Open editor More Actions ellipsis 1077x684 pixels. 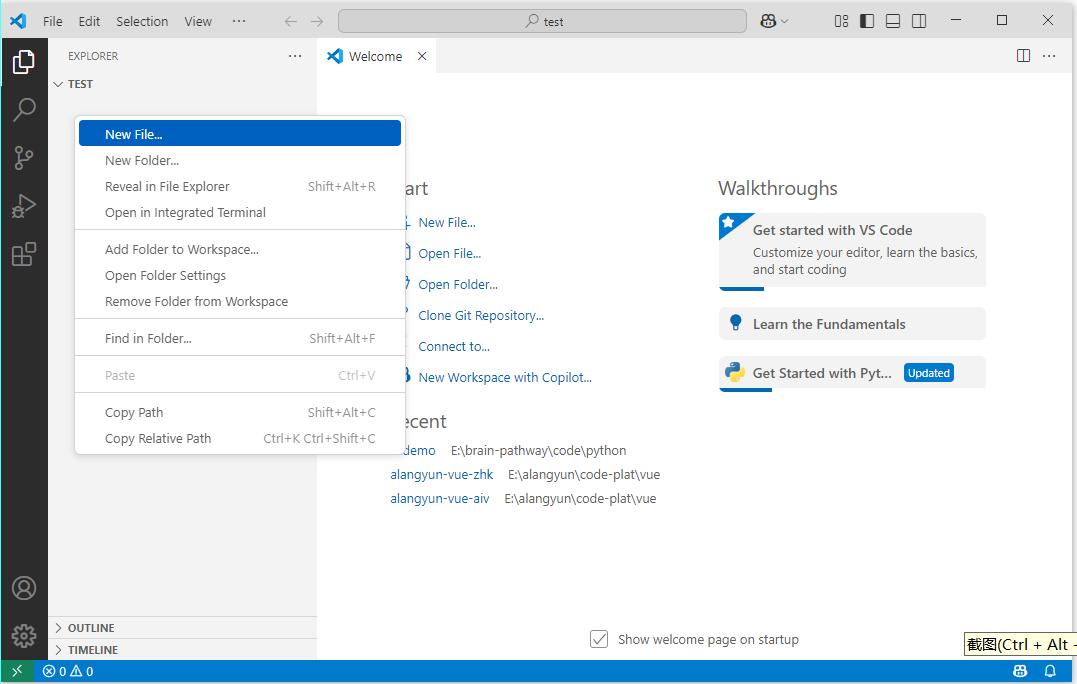click(1049, 56)
